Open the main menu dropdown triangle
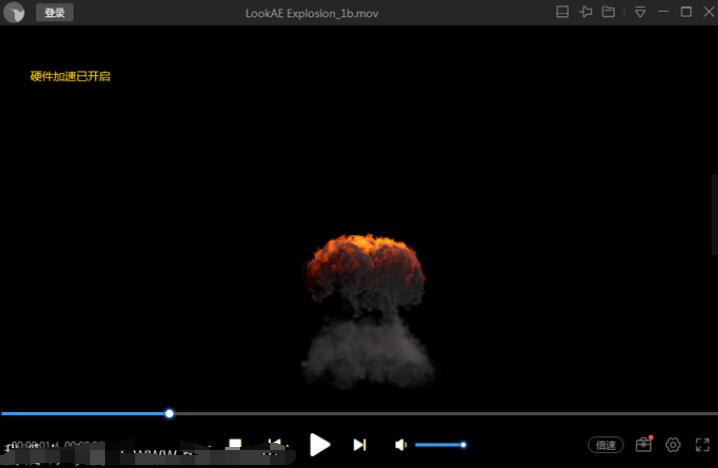 pyautogui.click(x=640, y=12)
